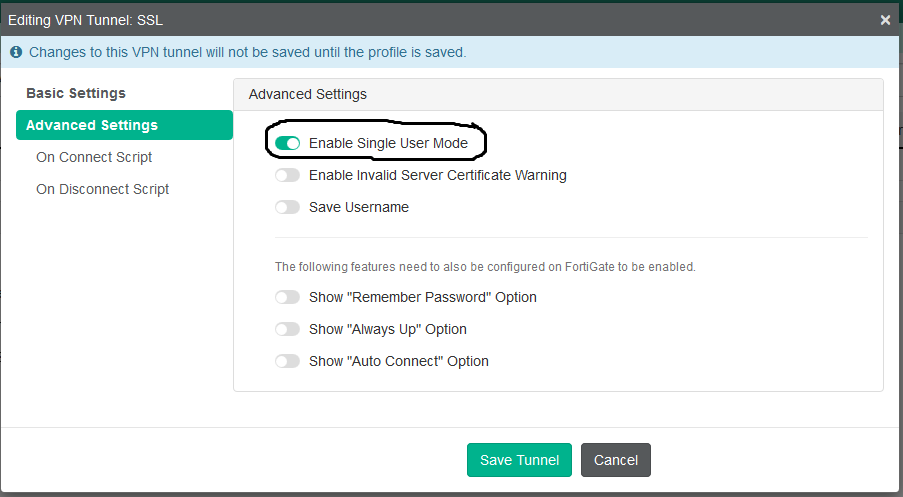Toggle the Save Username switch on
Screen dimensions: 903x497
[288, 207]
